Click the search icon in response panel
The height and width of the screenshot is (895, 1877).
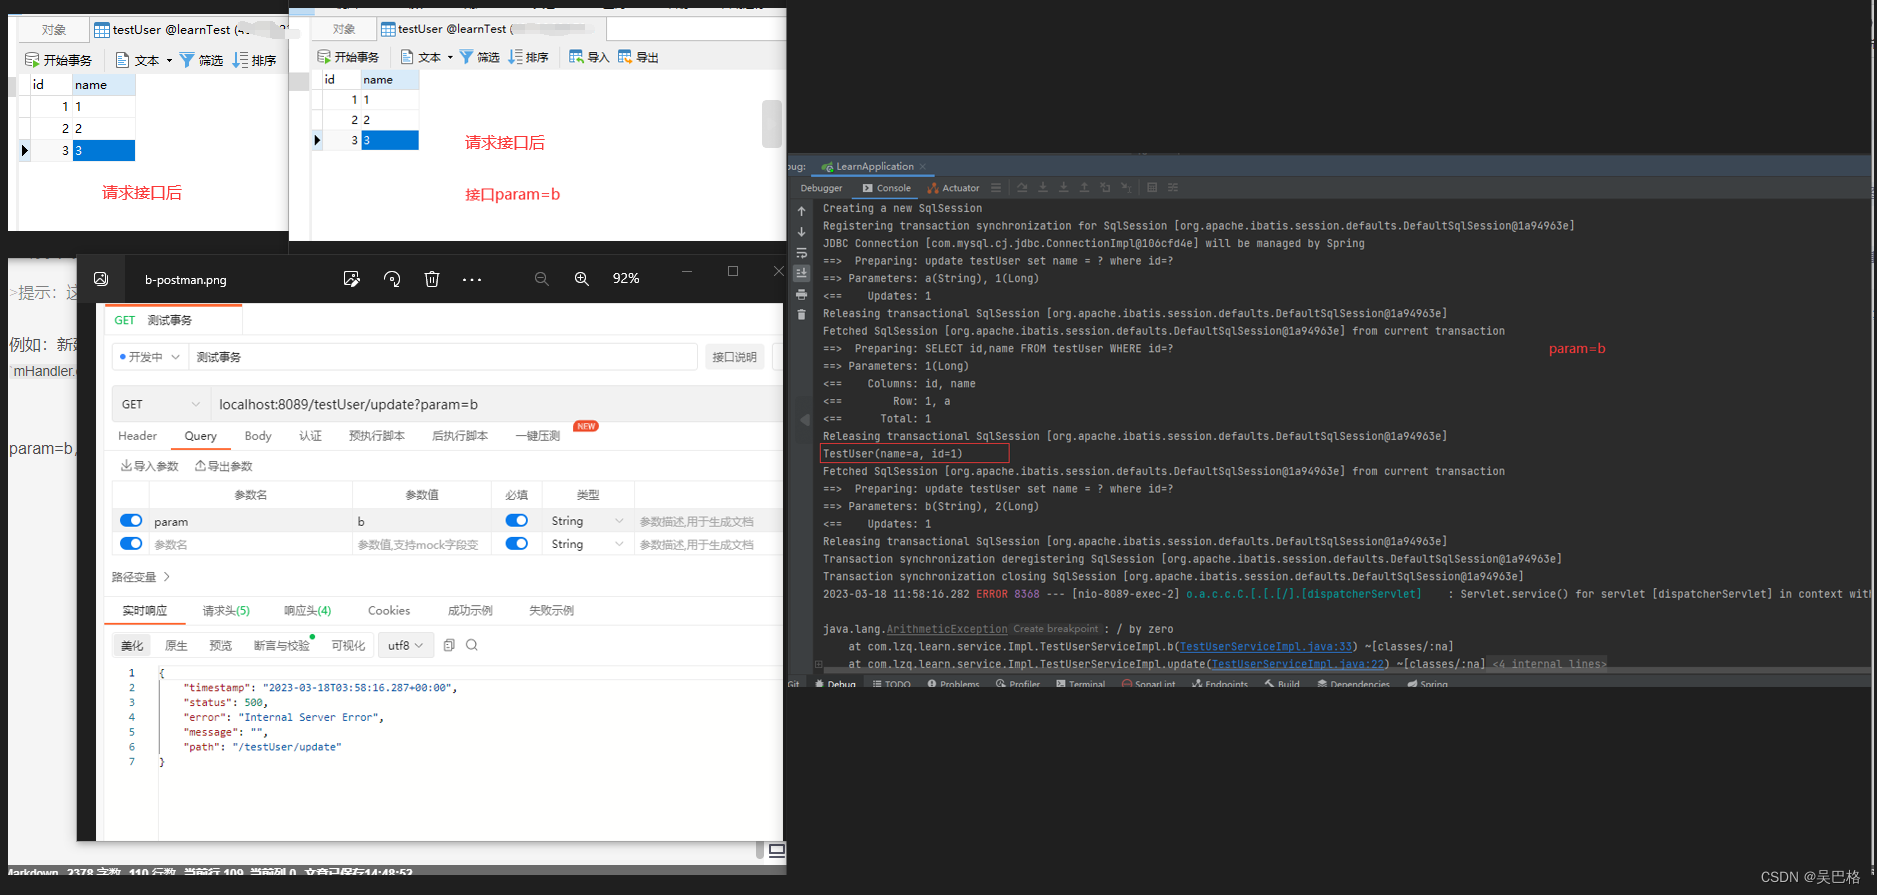pos(472,645)
